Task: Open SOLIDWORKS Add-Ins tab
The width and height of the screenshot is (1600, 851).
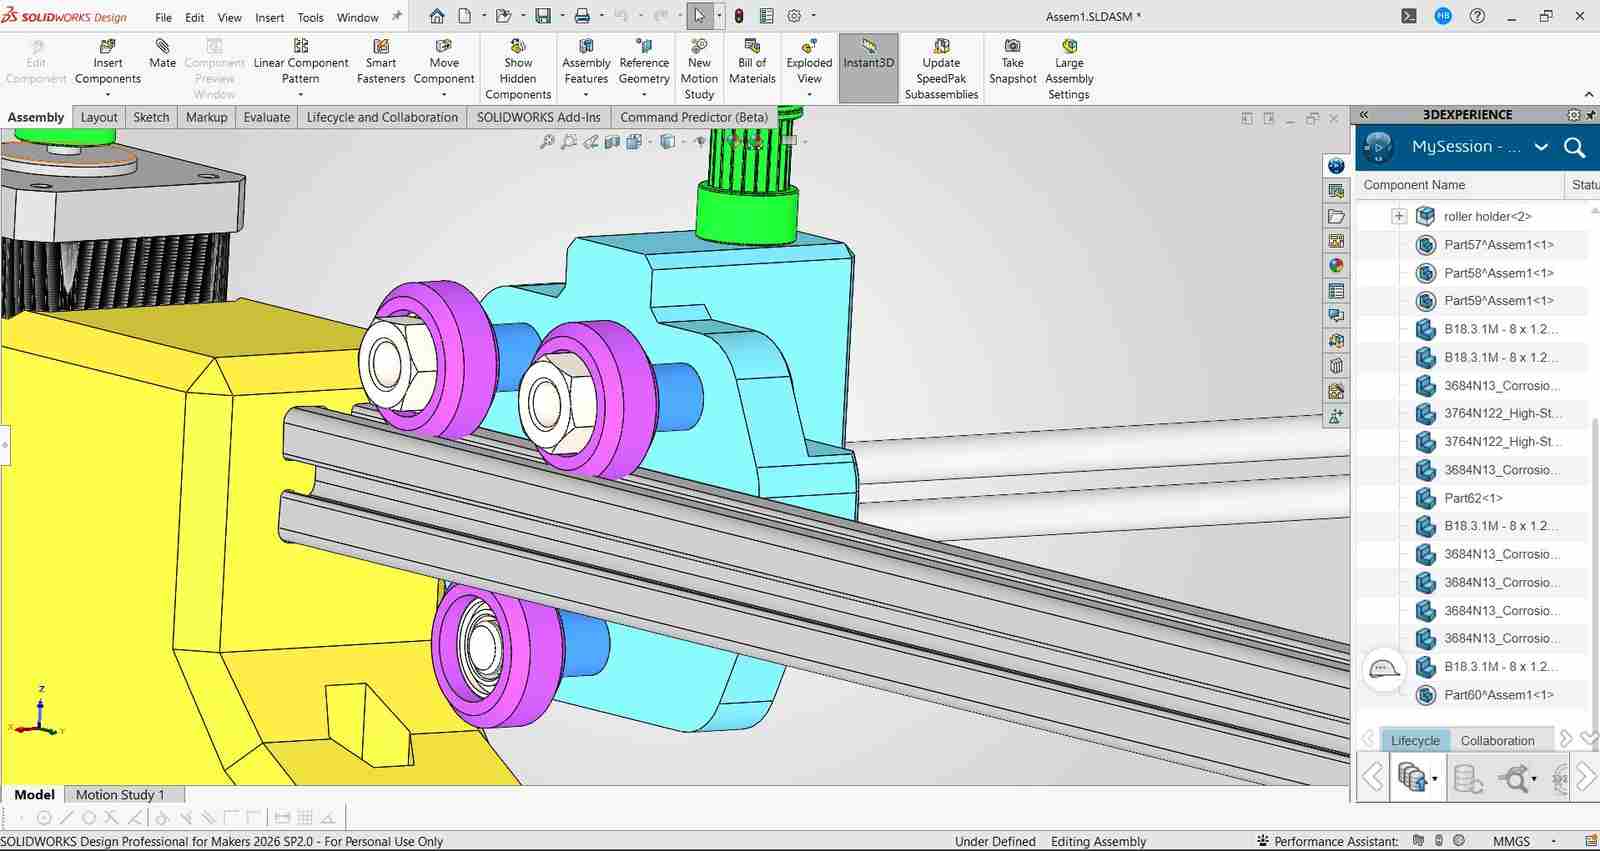Action: [538, 117]
